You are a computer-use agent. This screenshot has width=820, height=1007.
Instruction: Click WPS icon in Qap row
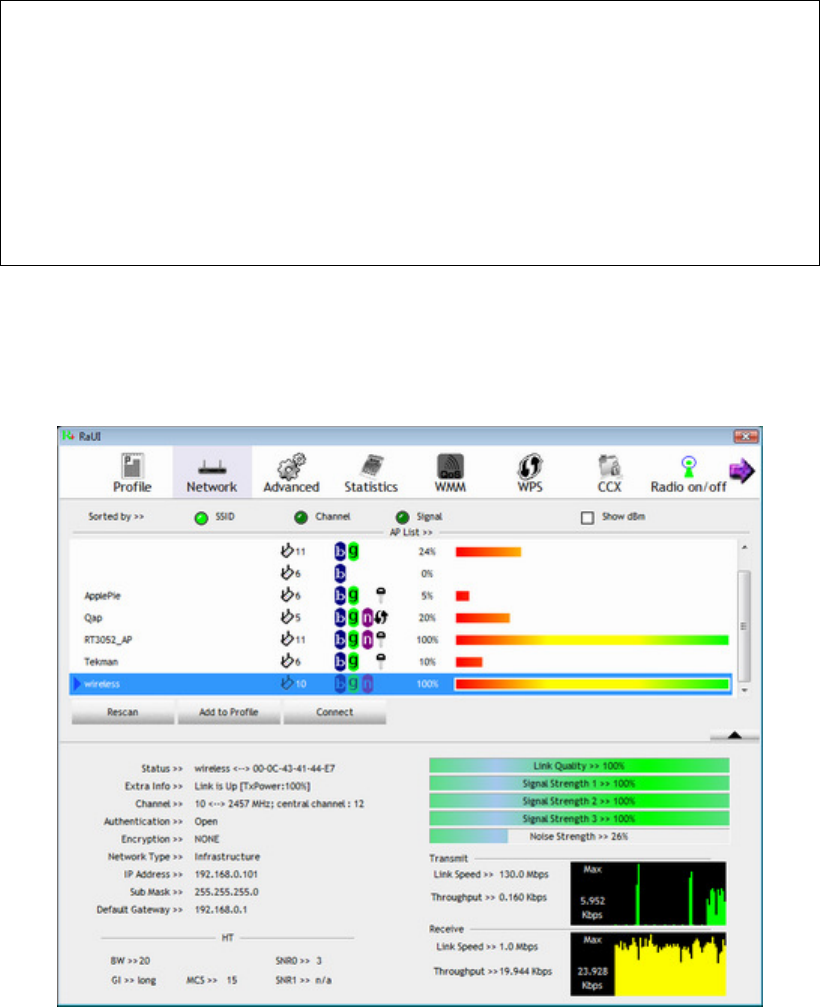coord(381,618)
